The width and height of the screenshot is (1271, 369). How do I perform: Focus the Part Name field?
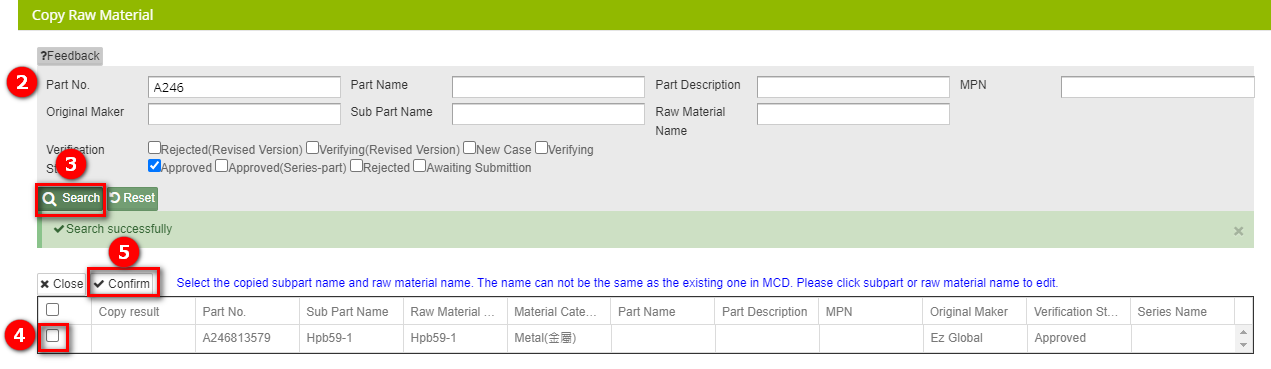pos(548,87)
